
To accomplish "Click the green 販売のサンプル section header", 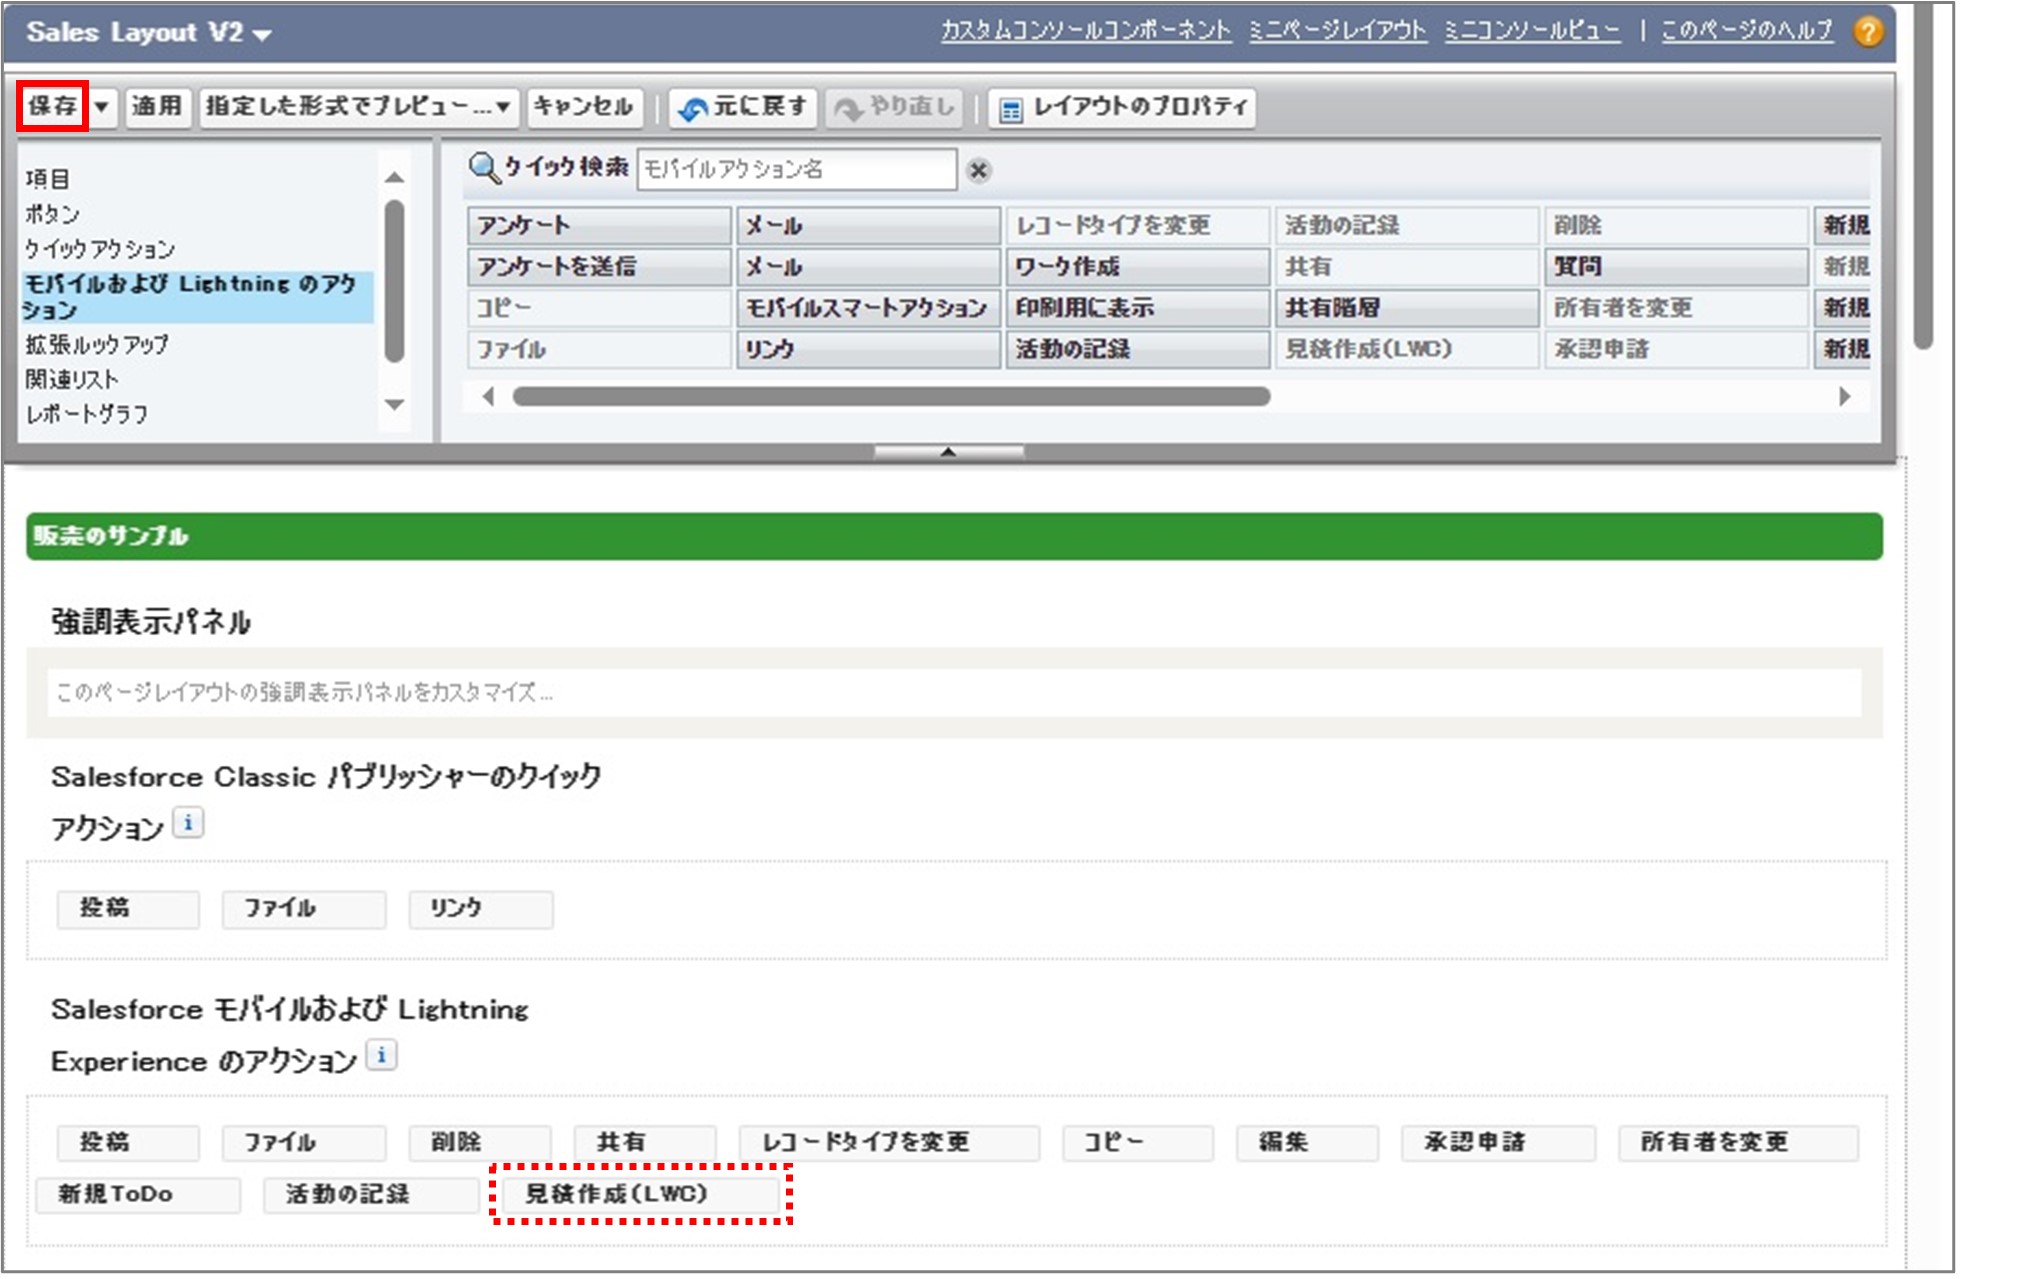I will tap(954, 536).
